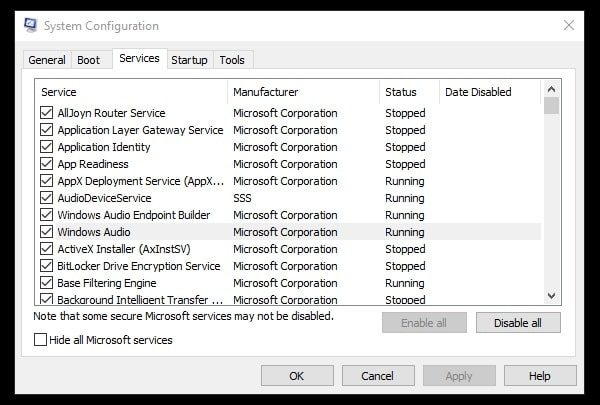Click Stopped status of BitLocker Drive Encryption
The height and width of the screenshot is (405, 600).
(x=405, y=266)
